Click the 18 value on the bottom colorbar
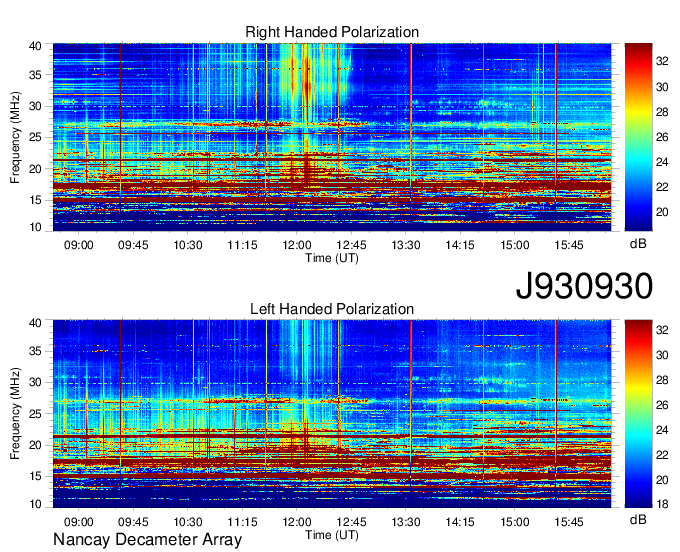680x552 pixels. pos(662,504)
